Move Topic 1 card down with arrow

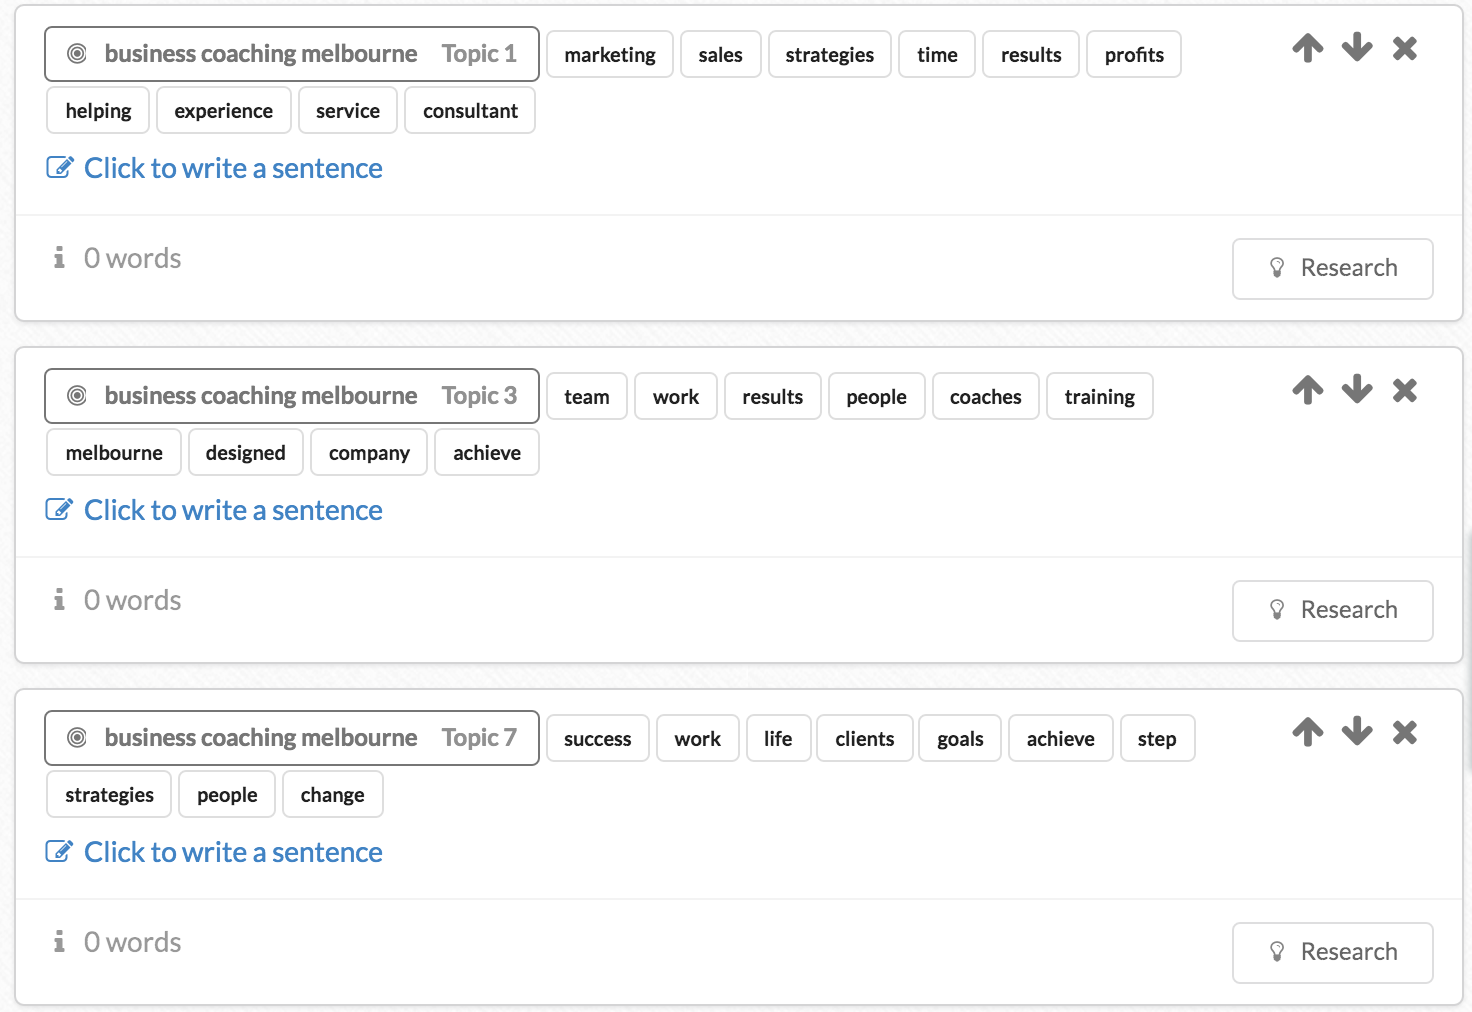click(1357, 47)
